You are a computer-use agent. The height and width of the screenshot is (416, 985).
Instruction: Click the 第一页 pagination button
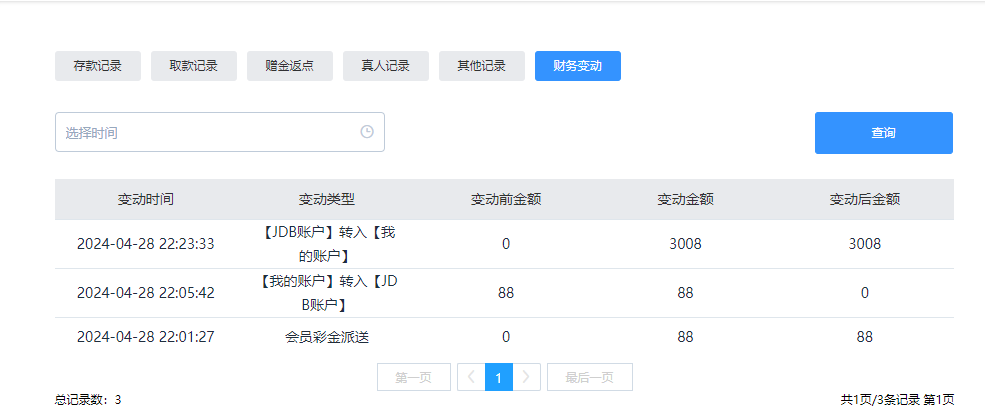click(413, 377)
